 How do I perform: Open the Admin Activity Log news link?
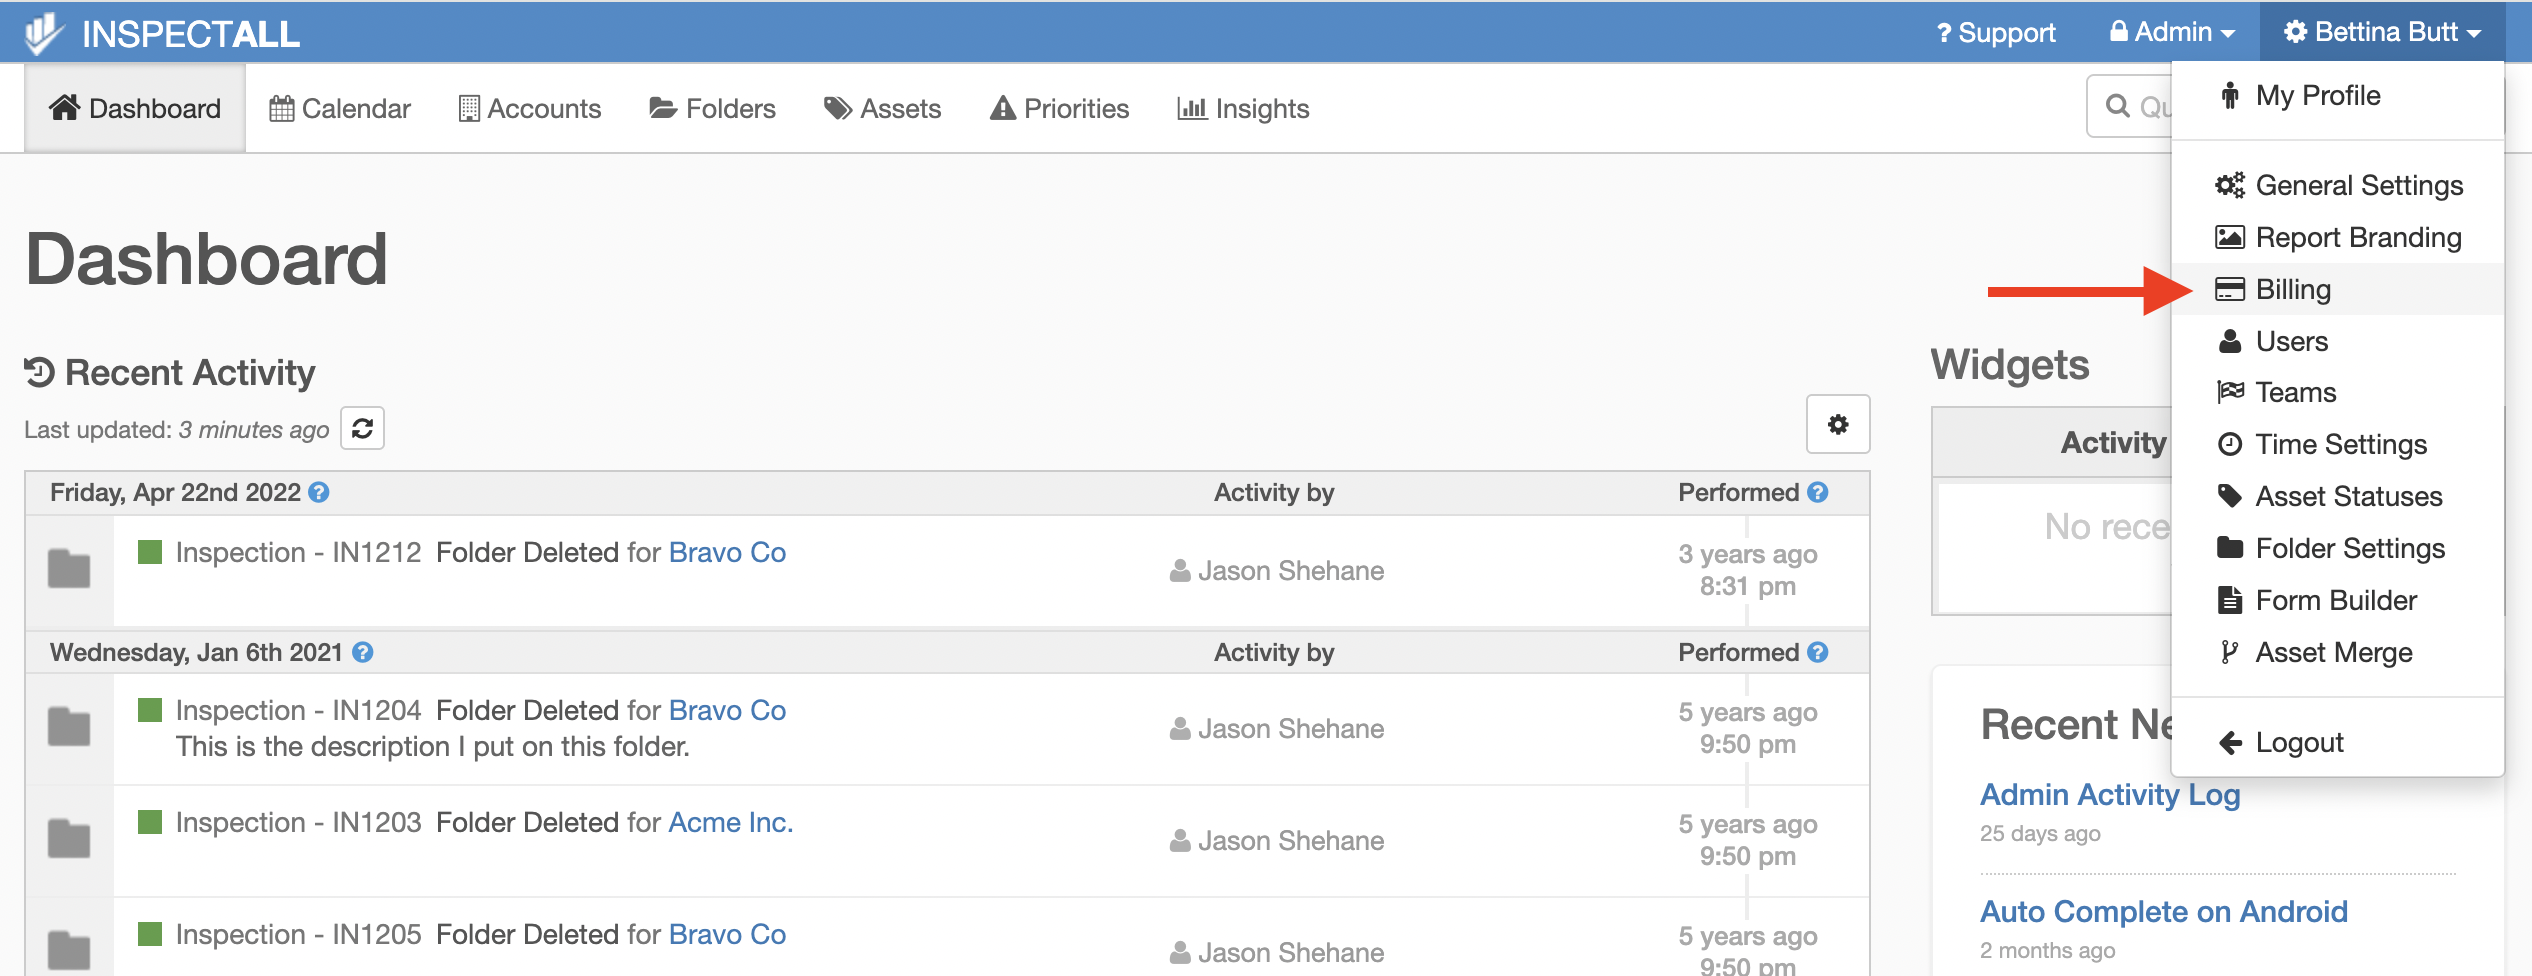[x=2110, y=795]
